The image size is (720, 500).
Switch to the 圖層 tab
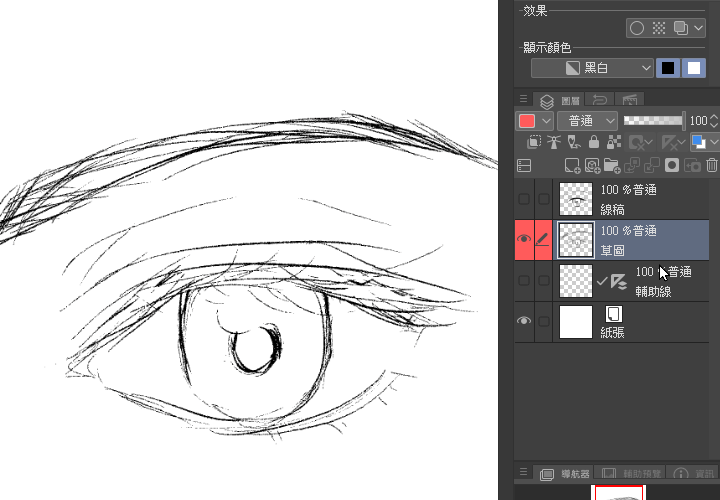point(559,100)
